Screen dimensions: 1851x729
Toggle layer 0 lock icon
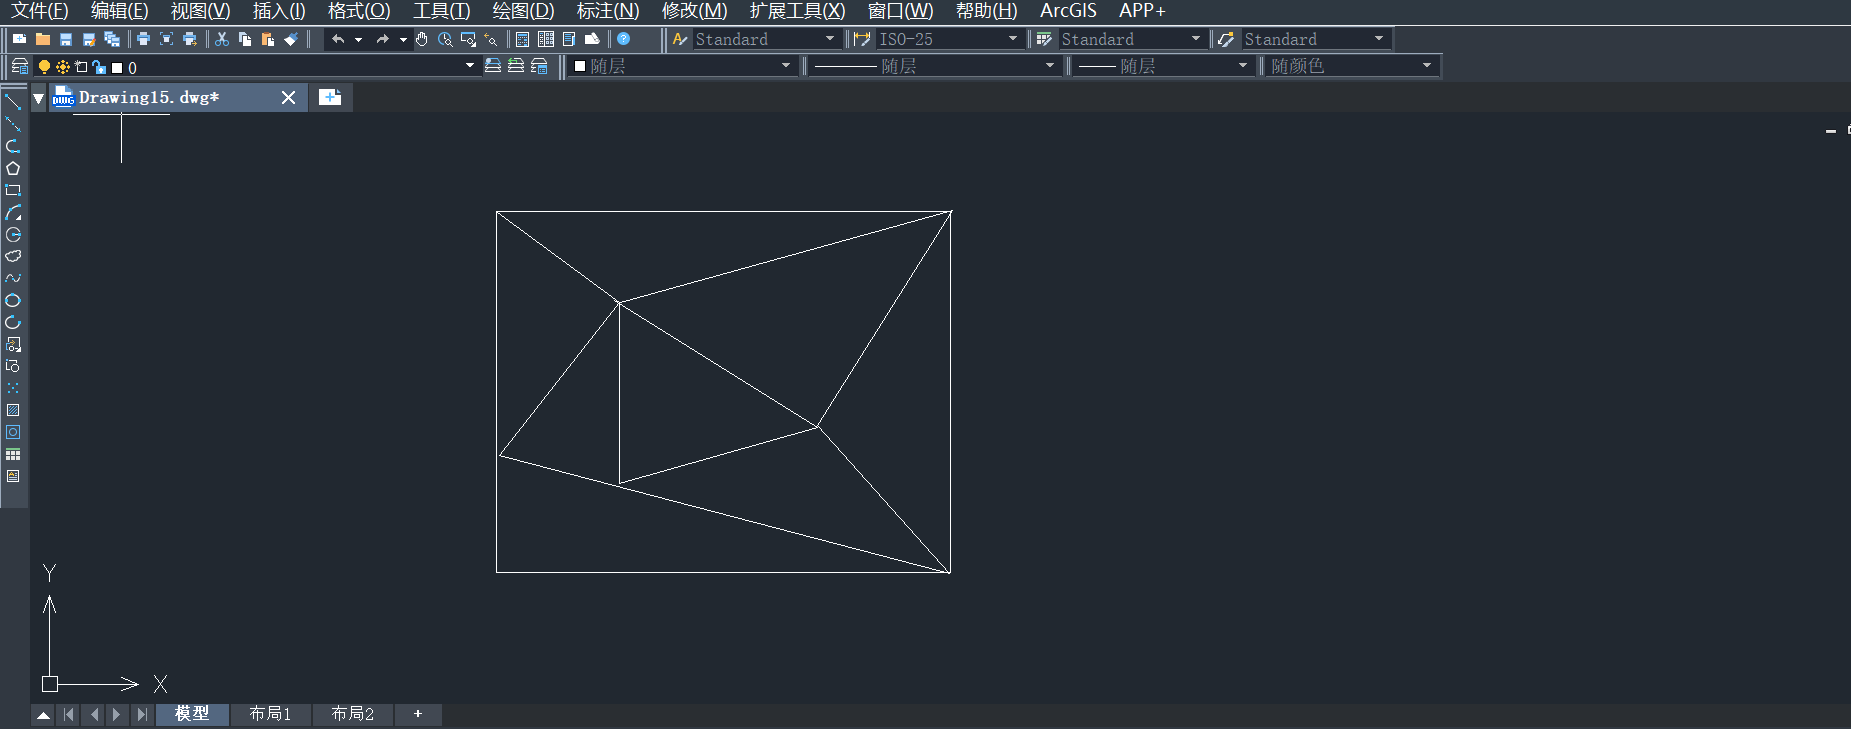click(x=98, y=67)
